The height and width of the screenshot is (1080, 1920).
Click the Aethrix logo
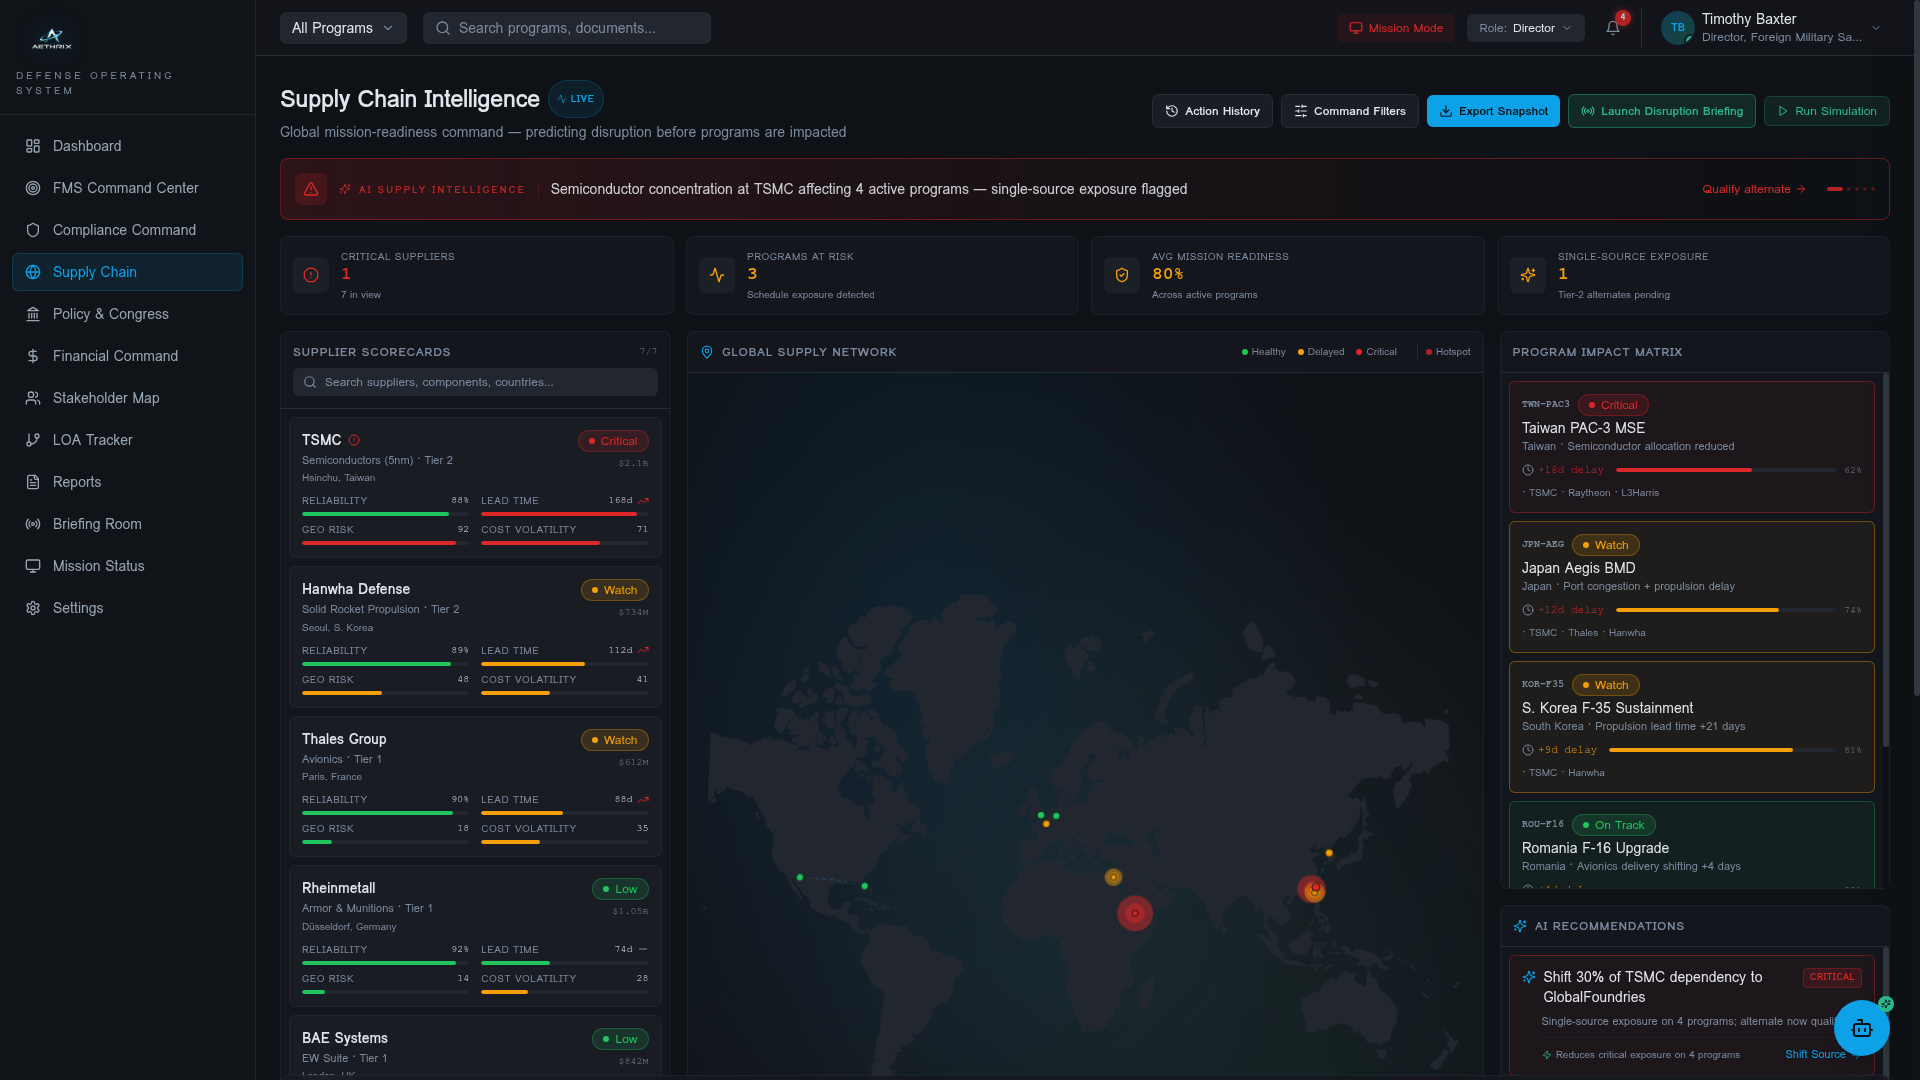[52, 38]
